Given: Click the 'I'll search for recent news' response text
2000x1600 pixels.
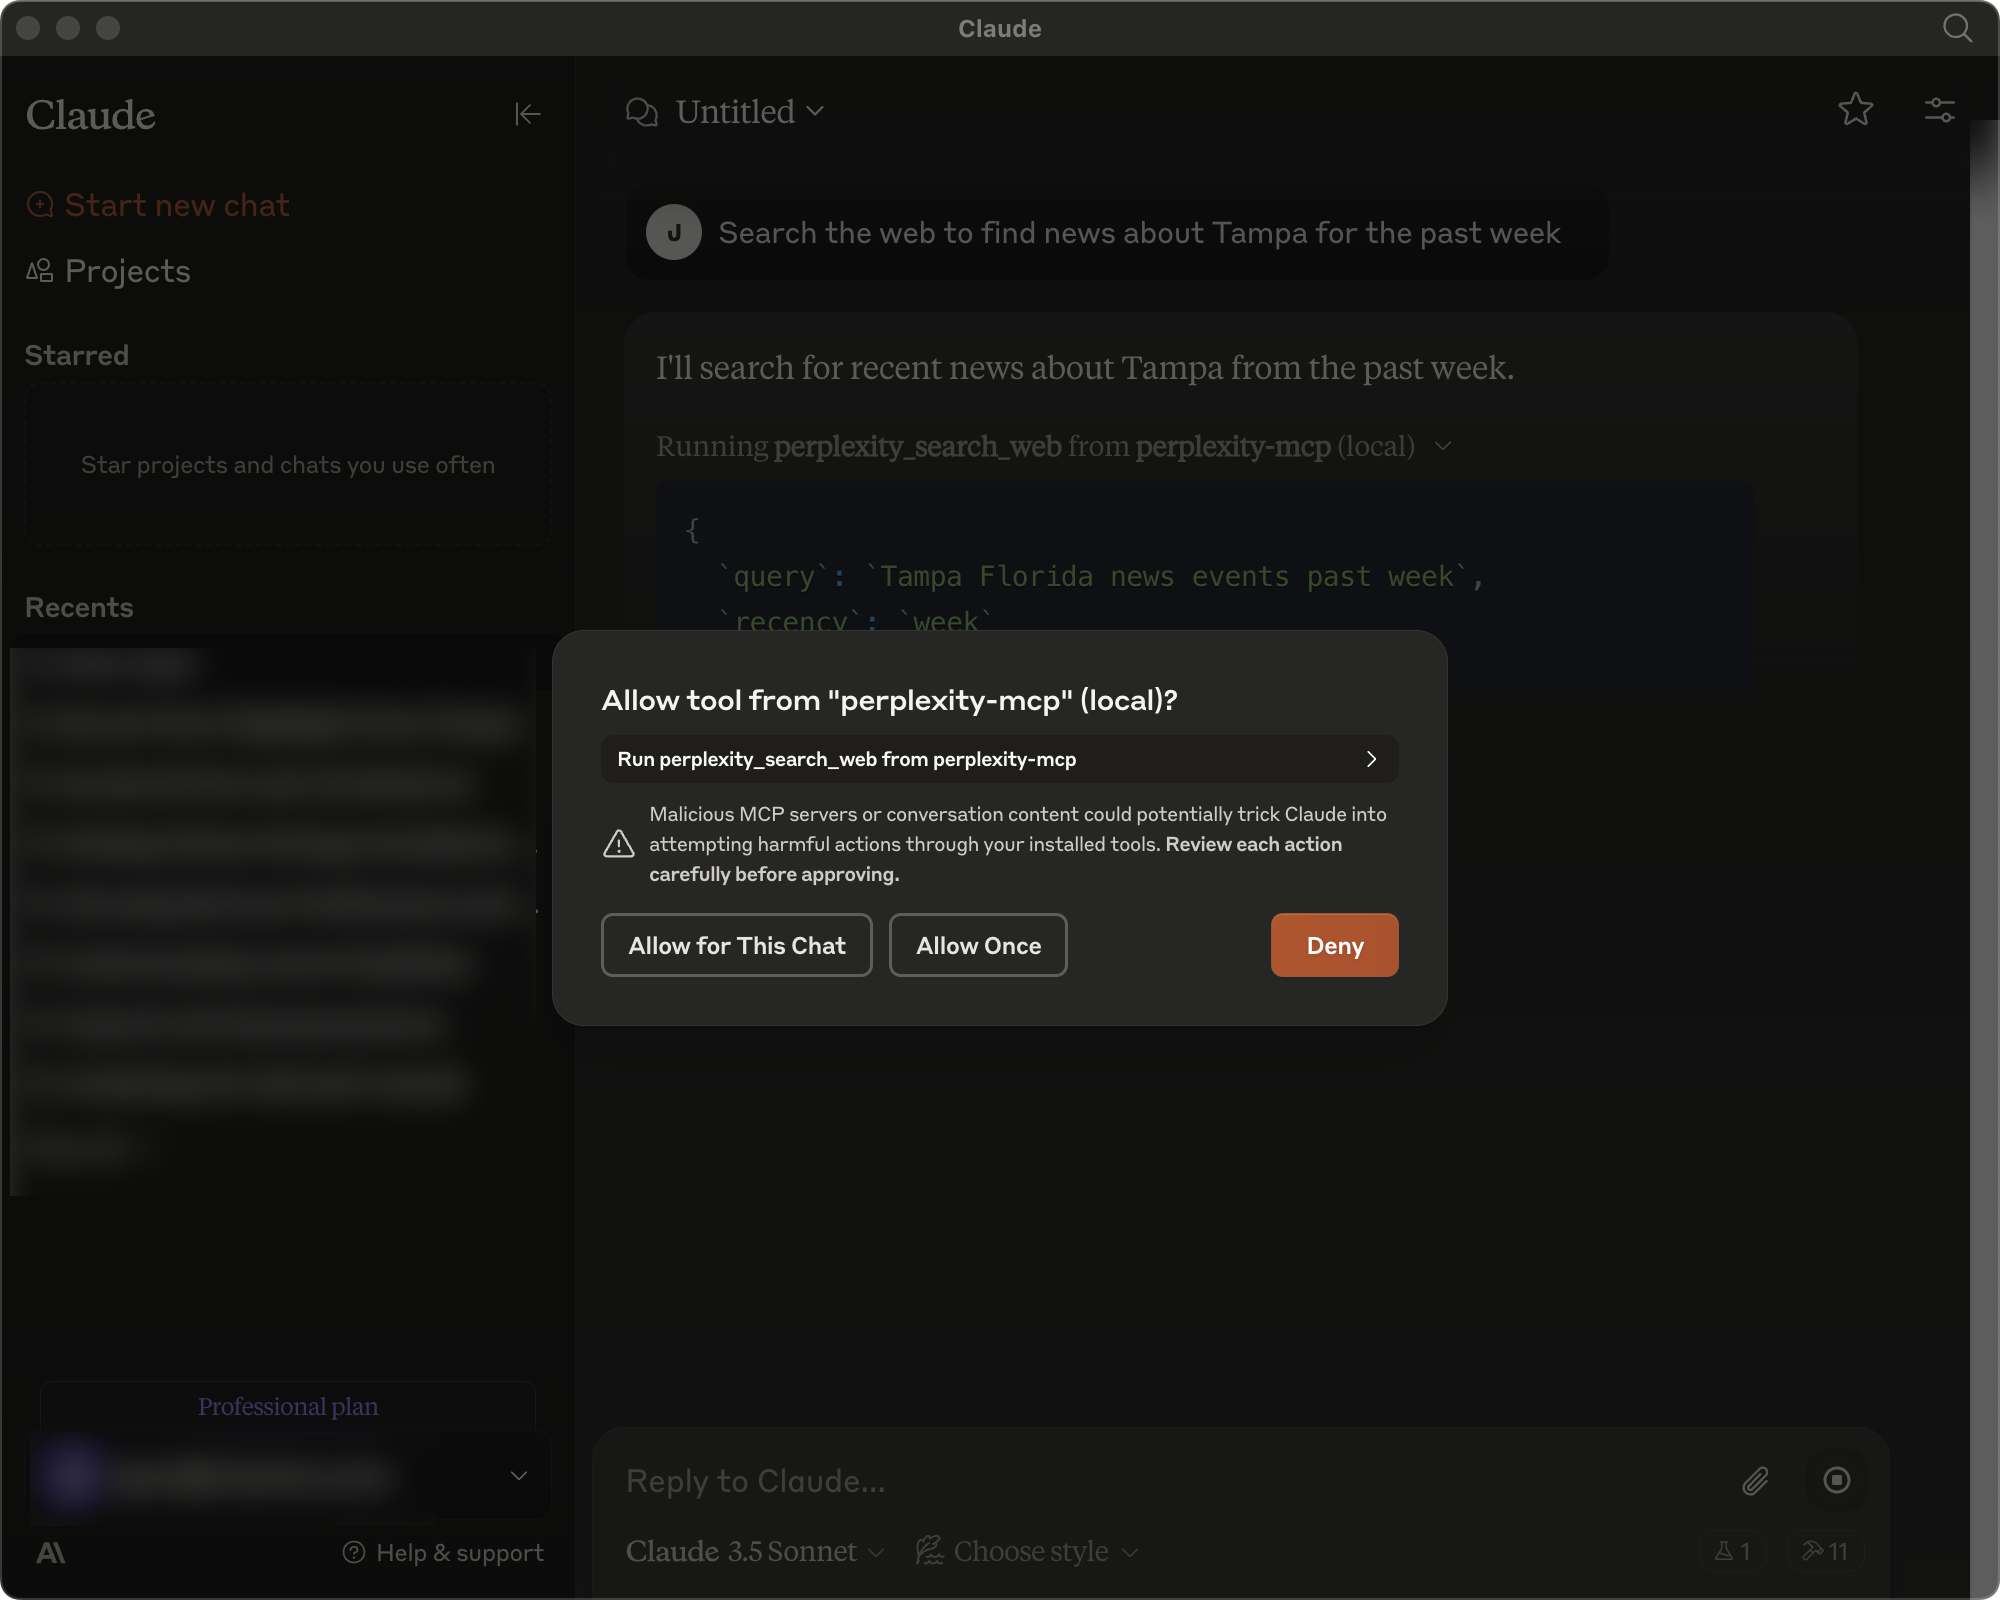Looking at the screenshot, I should (x=1085, y=368).
